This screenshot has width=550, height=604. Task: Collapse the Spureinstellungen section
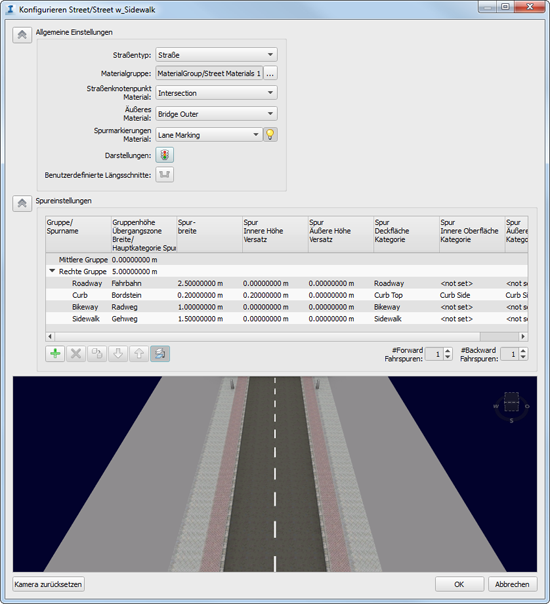point(22,203)
